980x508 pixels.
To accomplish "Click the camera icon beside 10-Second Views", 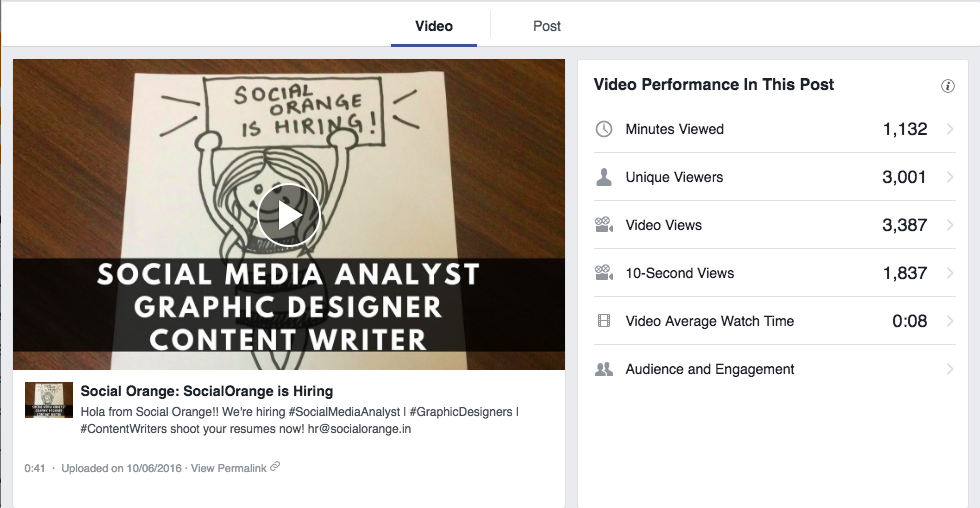I will [604, 273].
